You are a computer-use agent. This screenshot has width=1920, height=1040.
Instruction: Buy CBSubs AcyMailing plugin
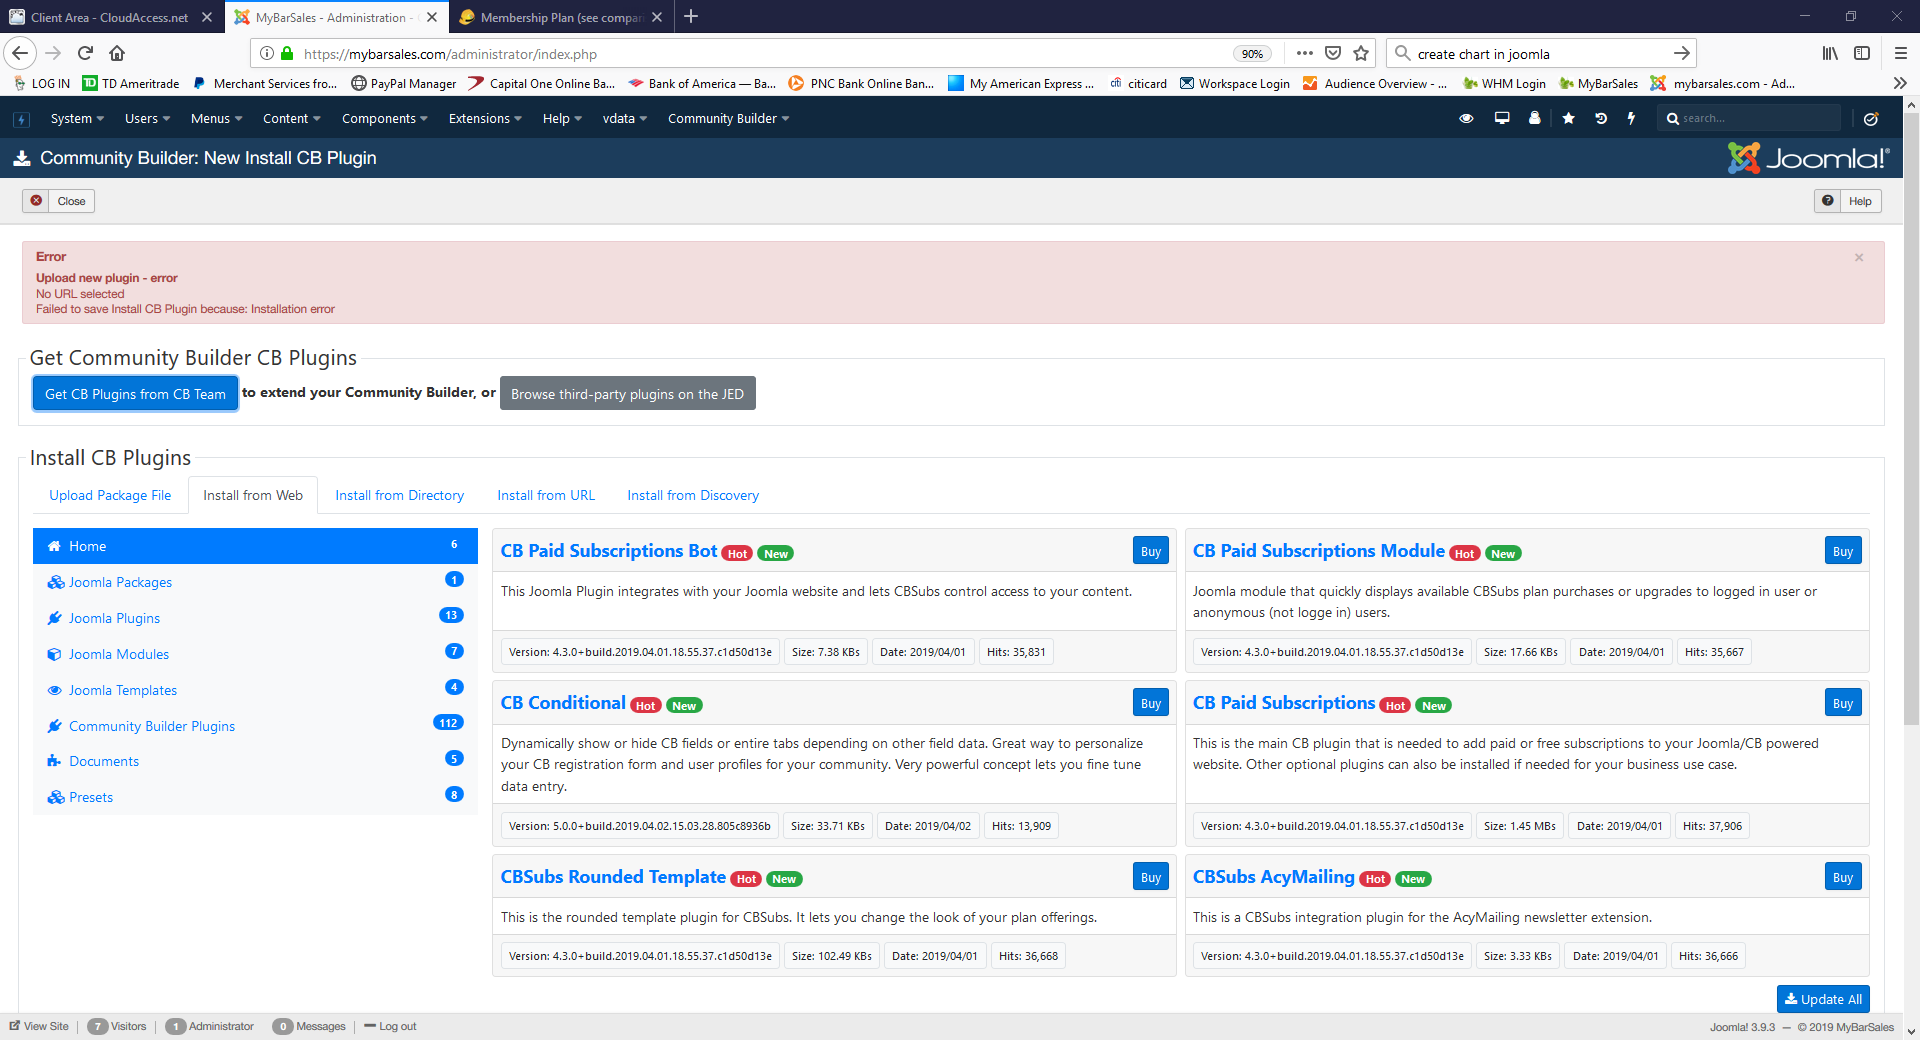pos(1843,877)
